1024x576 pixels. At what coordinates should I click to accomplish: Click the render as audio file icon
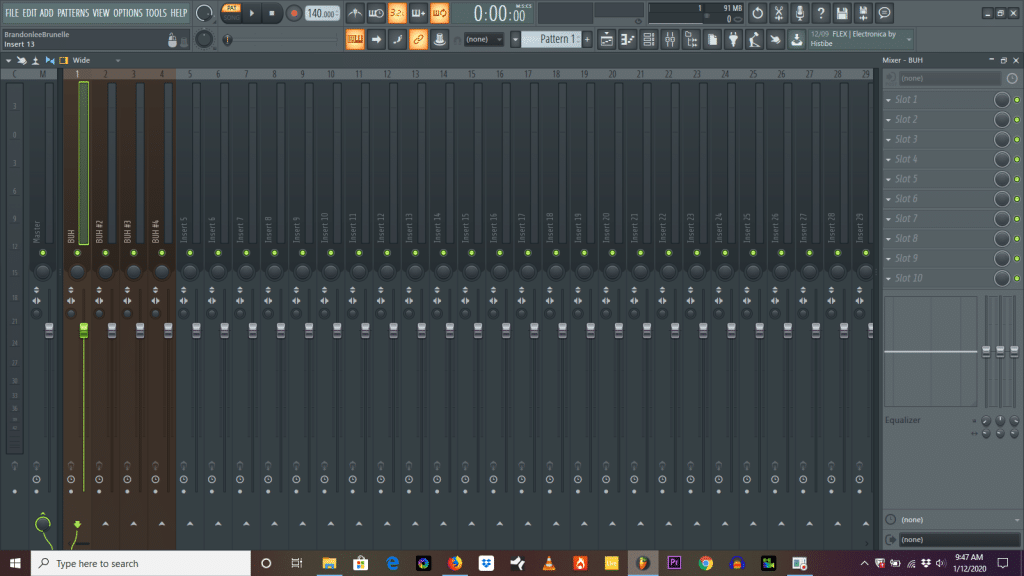coord(863,13)
